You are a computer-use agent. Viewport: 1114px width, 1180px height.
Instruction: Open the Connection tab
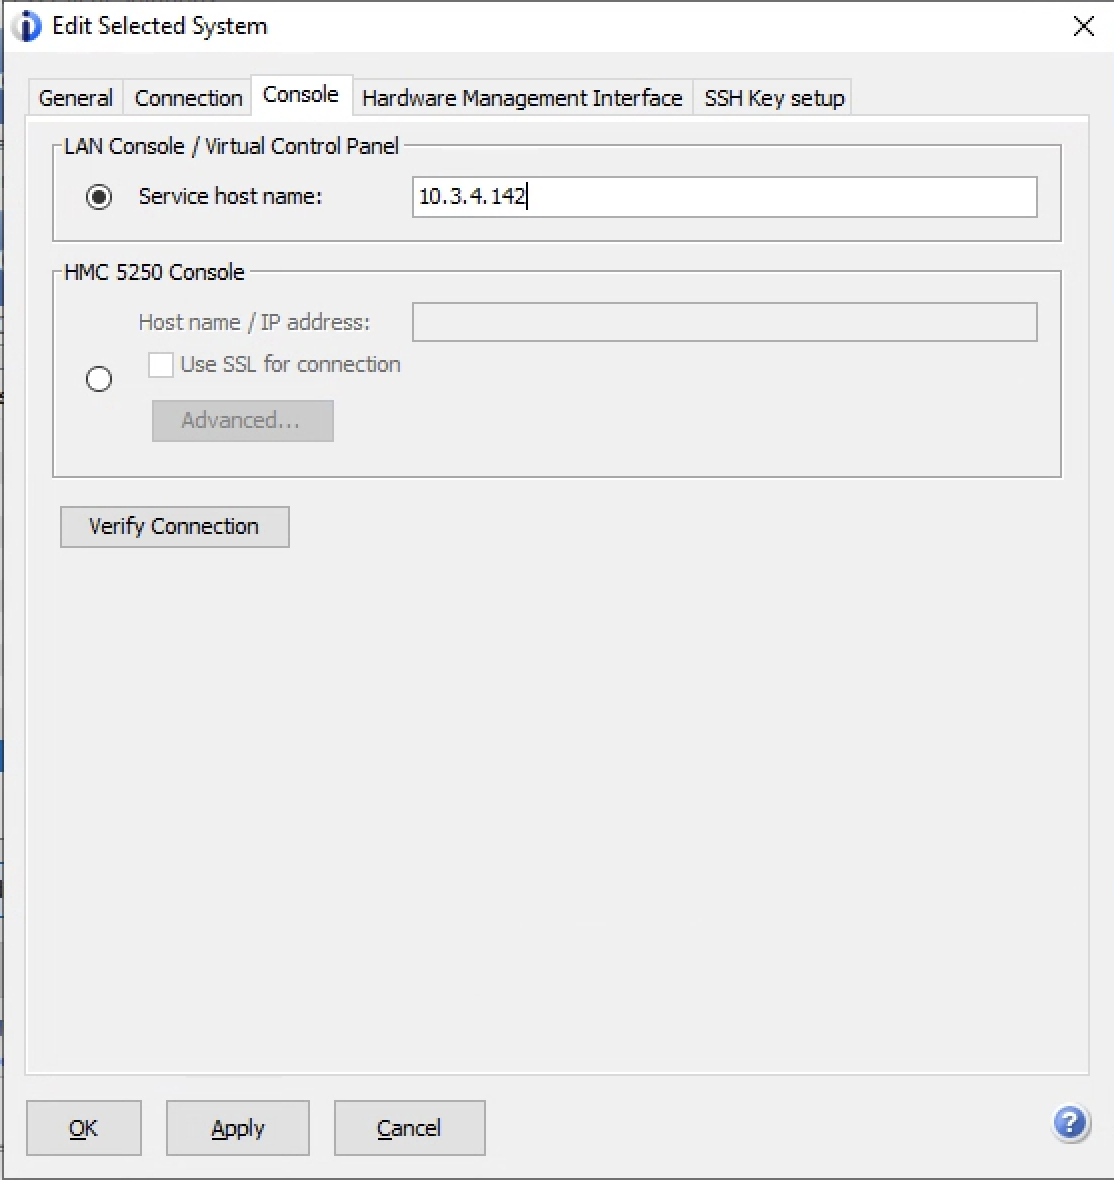(x=188, y=98)
